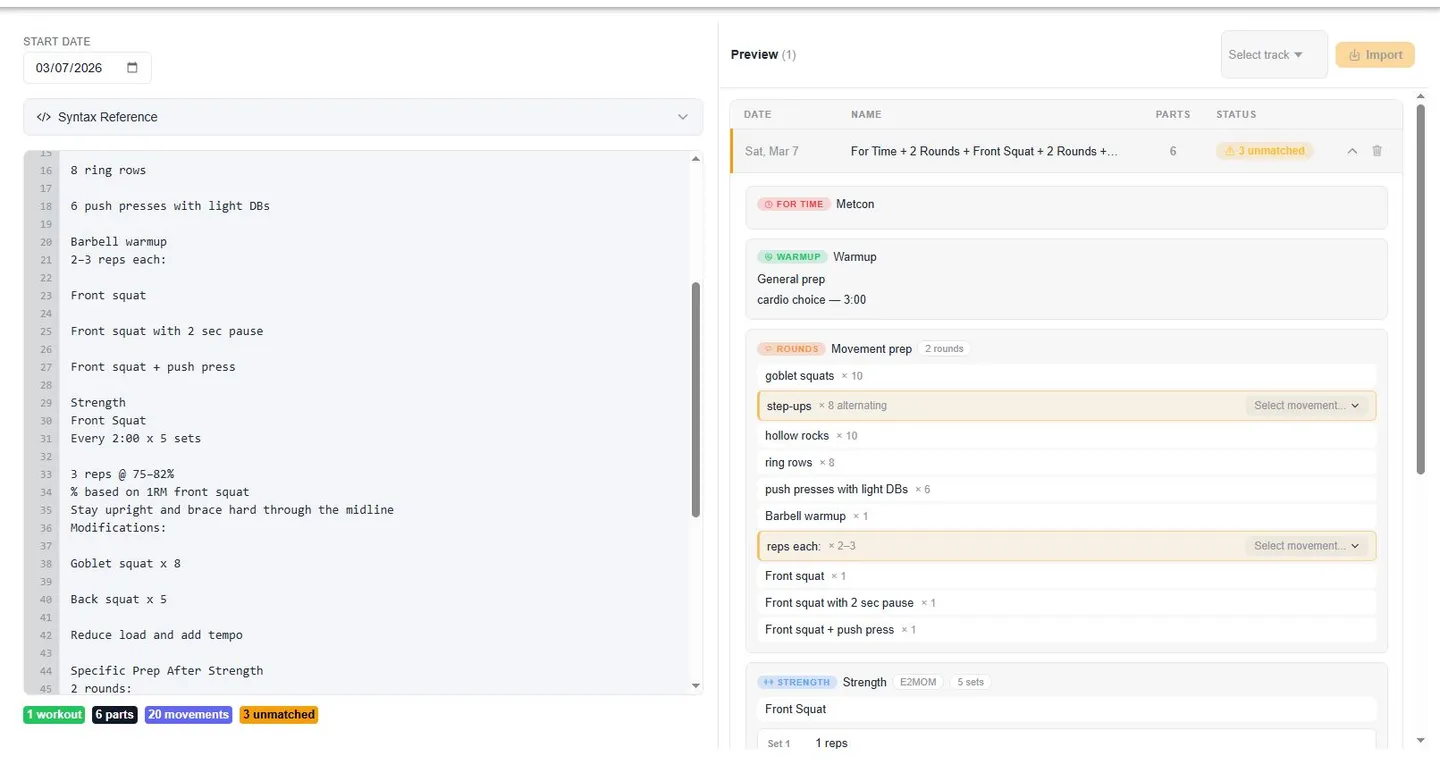
Task: Click the start date input field
Action: pos(87,68)
